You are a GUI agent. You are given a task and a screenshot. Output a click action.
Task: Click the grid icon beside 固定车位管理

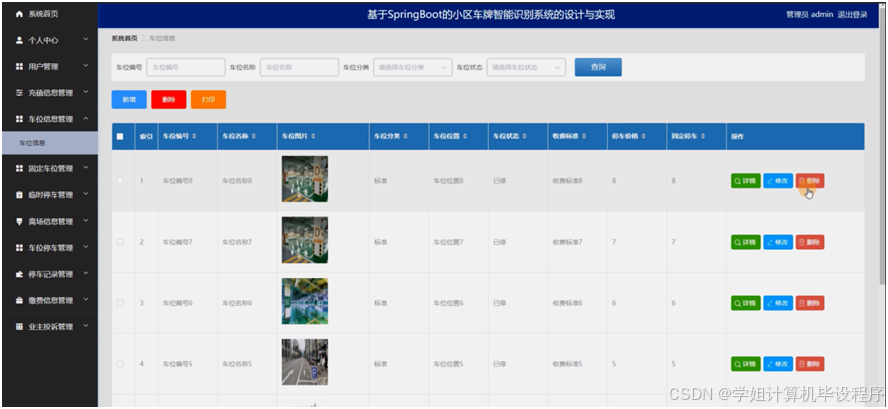19,168
